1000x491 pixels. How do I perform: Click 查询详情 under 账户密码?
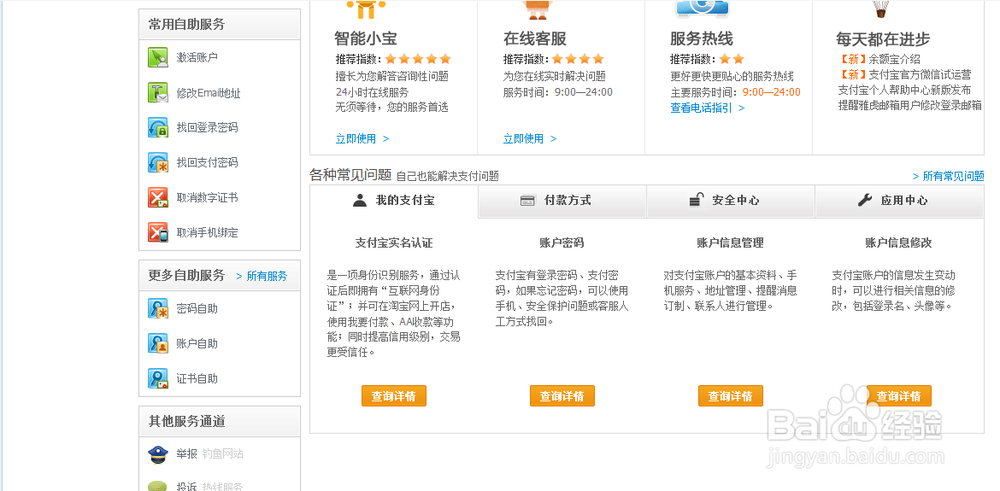click(x=562, y=396)
